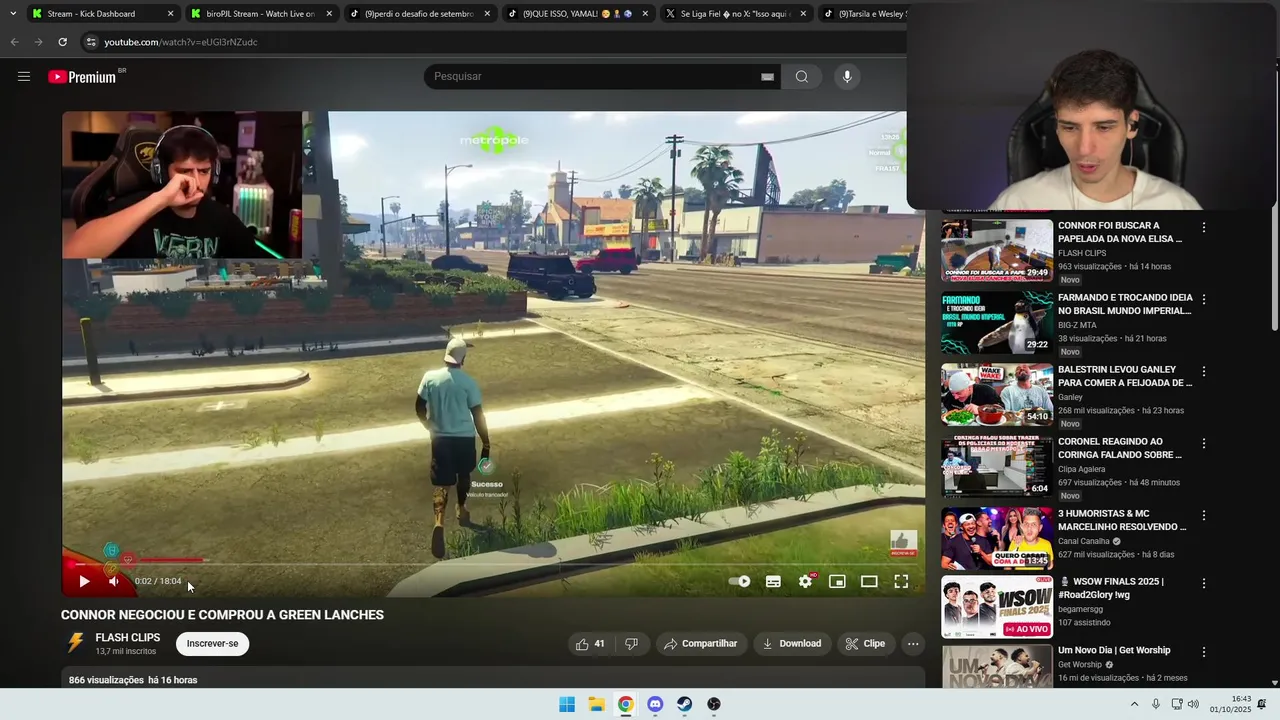Toggle the autoplay switch in player
This screenshot has width=1280, height=720.
click(x=740, y=581)
